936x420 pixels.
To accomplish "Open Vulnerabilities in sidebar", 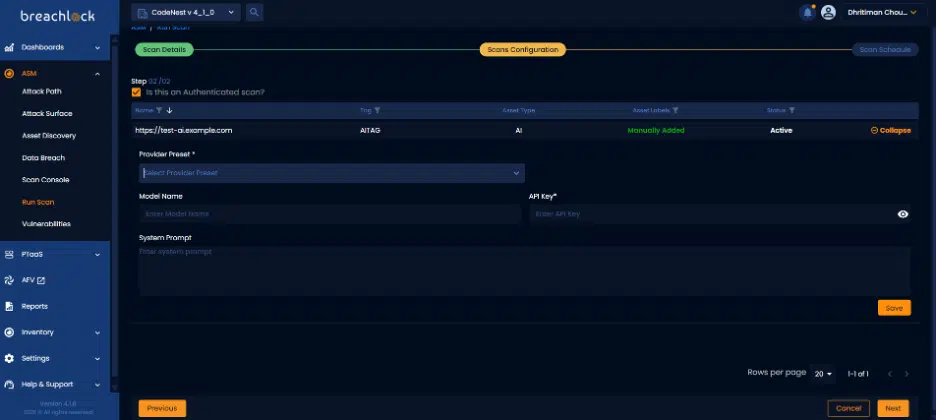I will click(x=47, y=224).
